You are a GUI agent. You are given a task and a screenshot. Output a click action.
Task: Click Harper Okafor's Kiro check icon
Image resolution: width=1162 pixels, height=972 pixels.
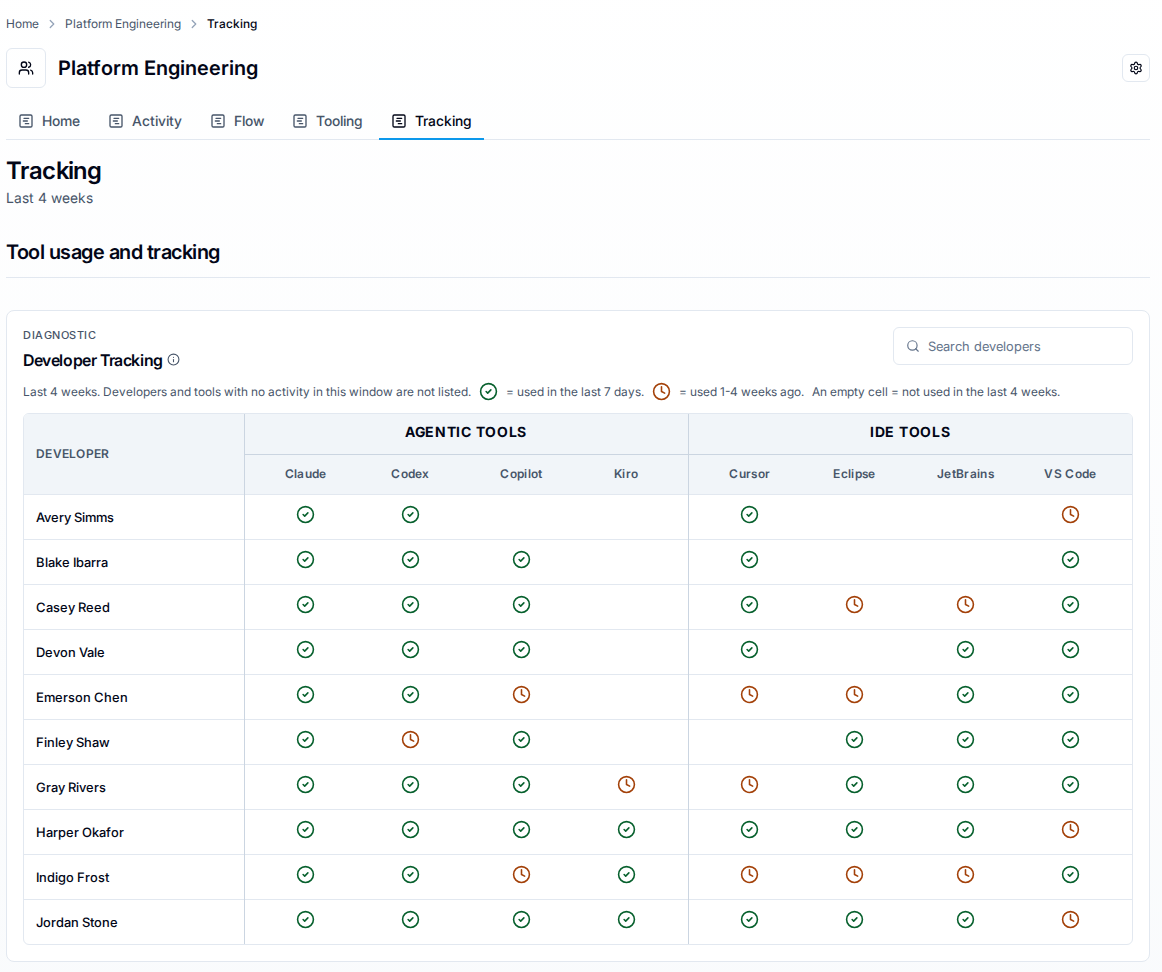click(x=626, y=830)
